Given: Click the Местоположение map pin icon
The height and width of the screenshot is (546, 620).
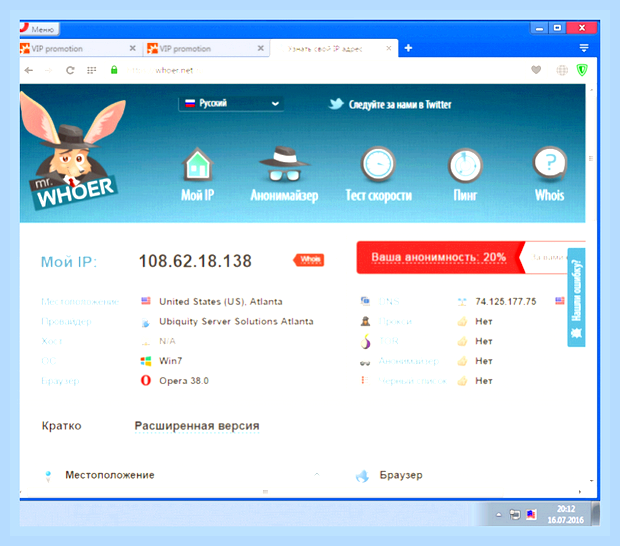Looking at the screenshot, I should [48, 476].
